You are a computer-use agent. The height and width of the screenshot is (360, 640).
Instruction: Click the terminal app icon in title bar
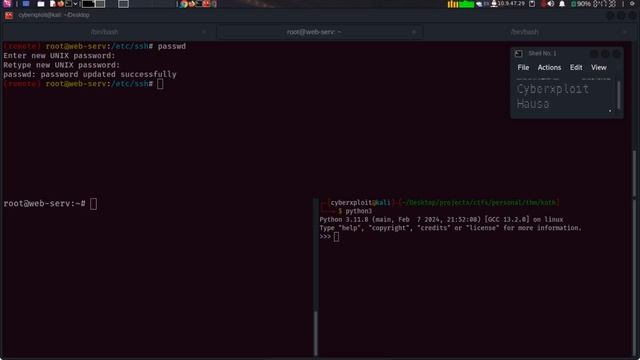pyautogui.click(x=9, y=16)
